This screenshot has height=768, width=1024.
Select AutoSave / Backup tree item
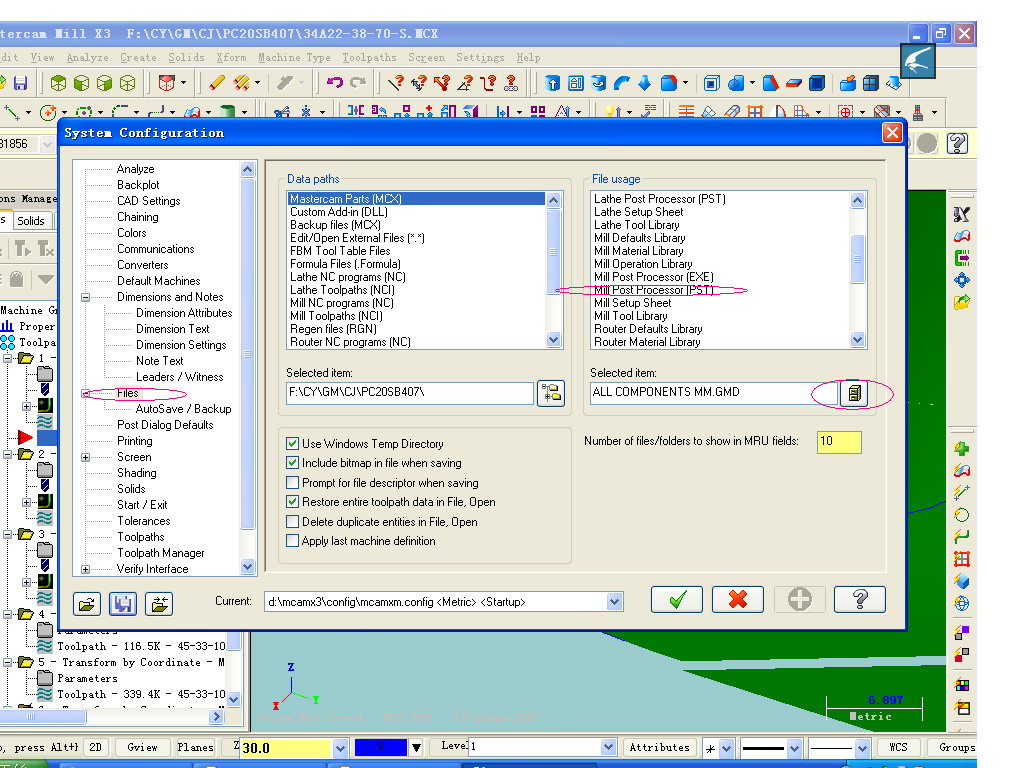pos(183,409)
